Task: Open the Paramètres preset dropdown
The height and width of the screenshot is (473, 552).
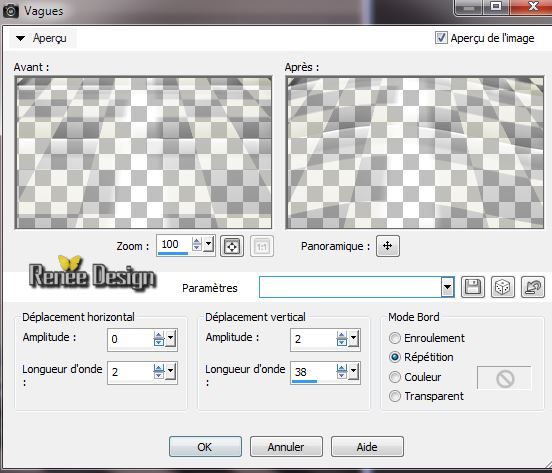Action: (x=447, y=287)
